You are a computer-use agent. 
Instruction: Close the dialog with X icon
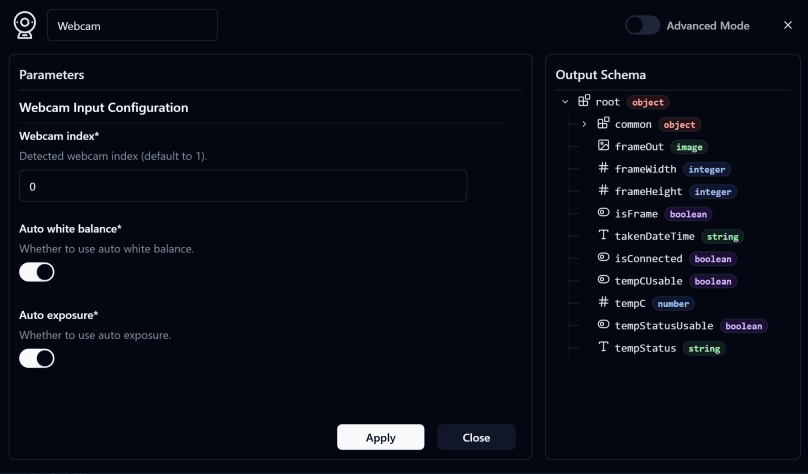(x=787, y=25)
